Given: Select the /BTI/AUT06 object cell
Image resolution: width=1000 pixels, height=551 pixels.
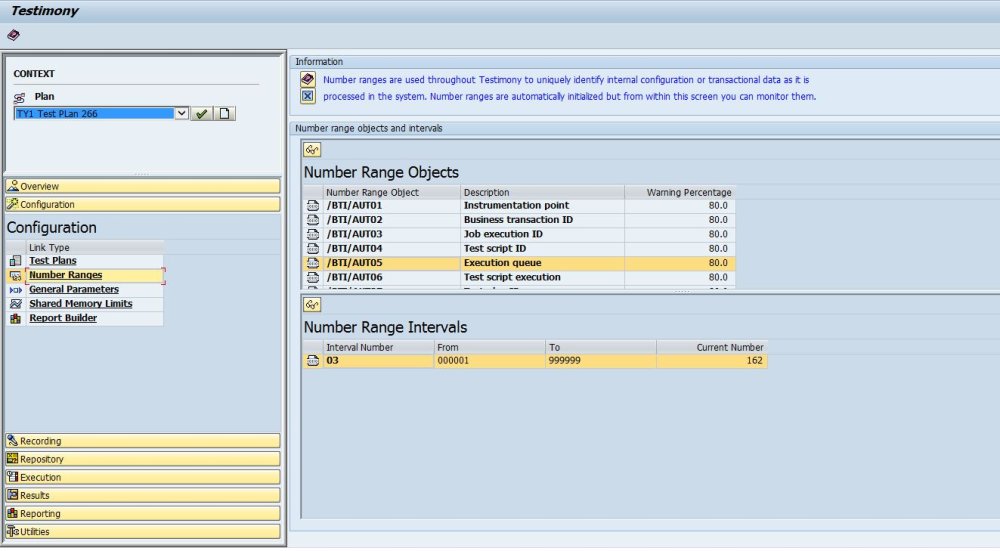Looking at the screenshot, I should tap(392, 277).
